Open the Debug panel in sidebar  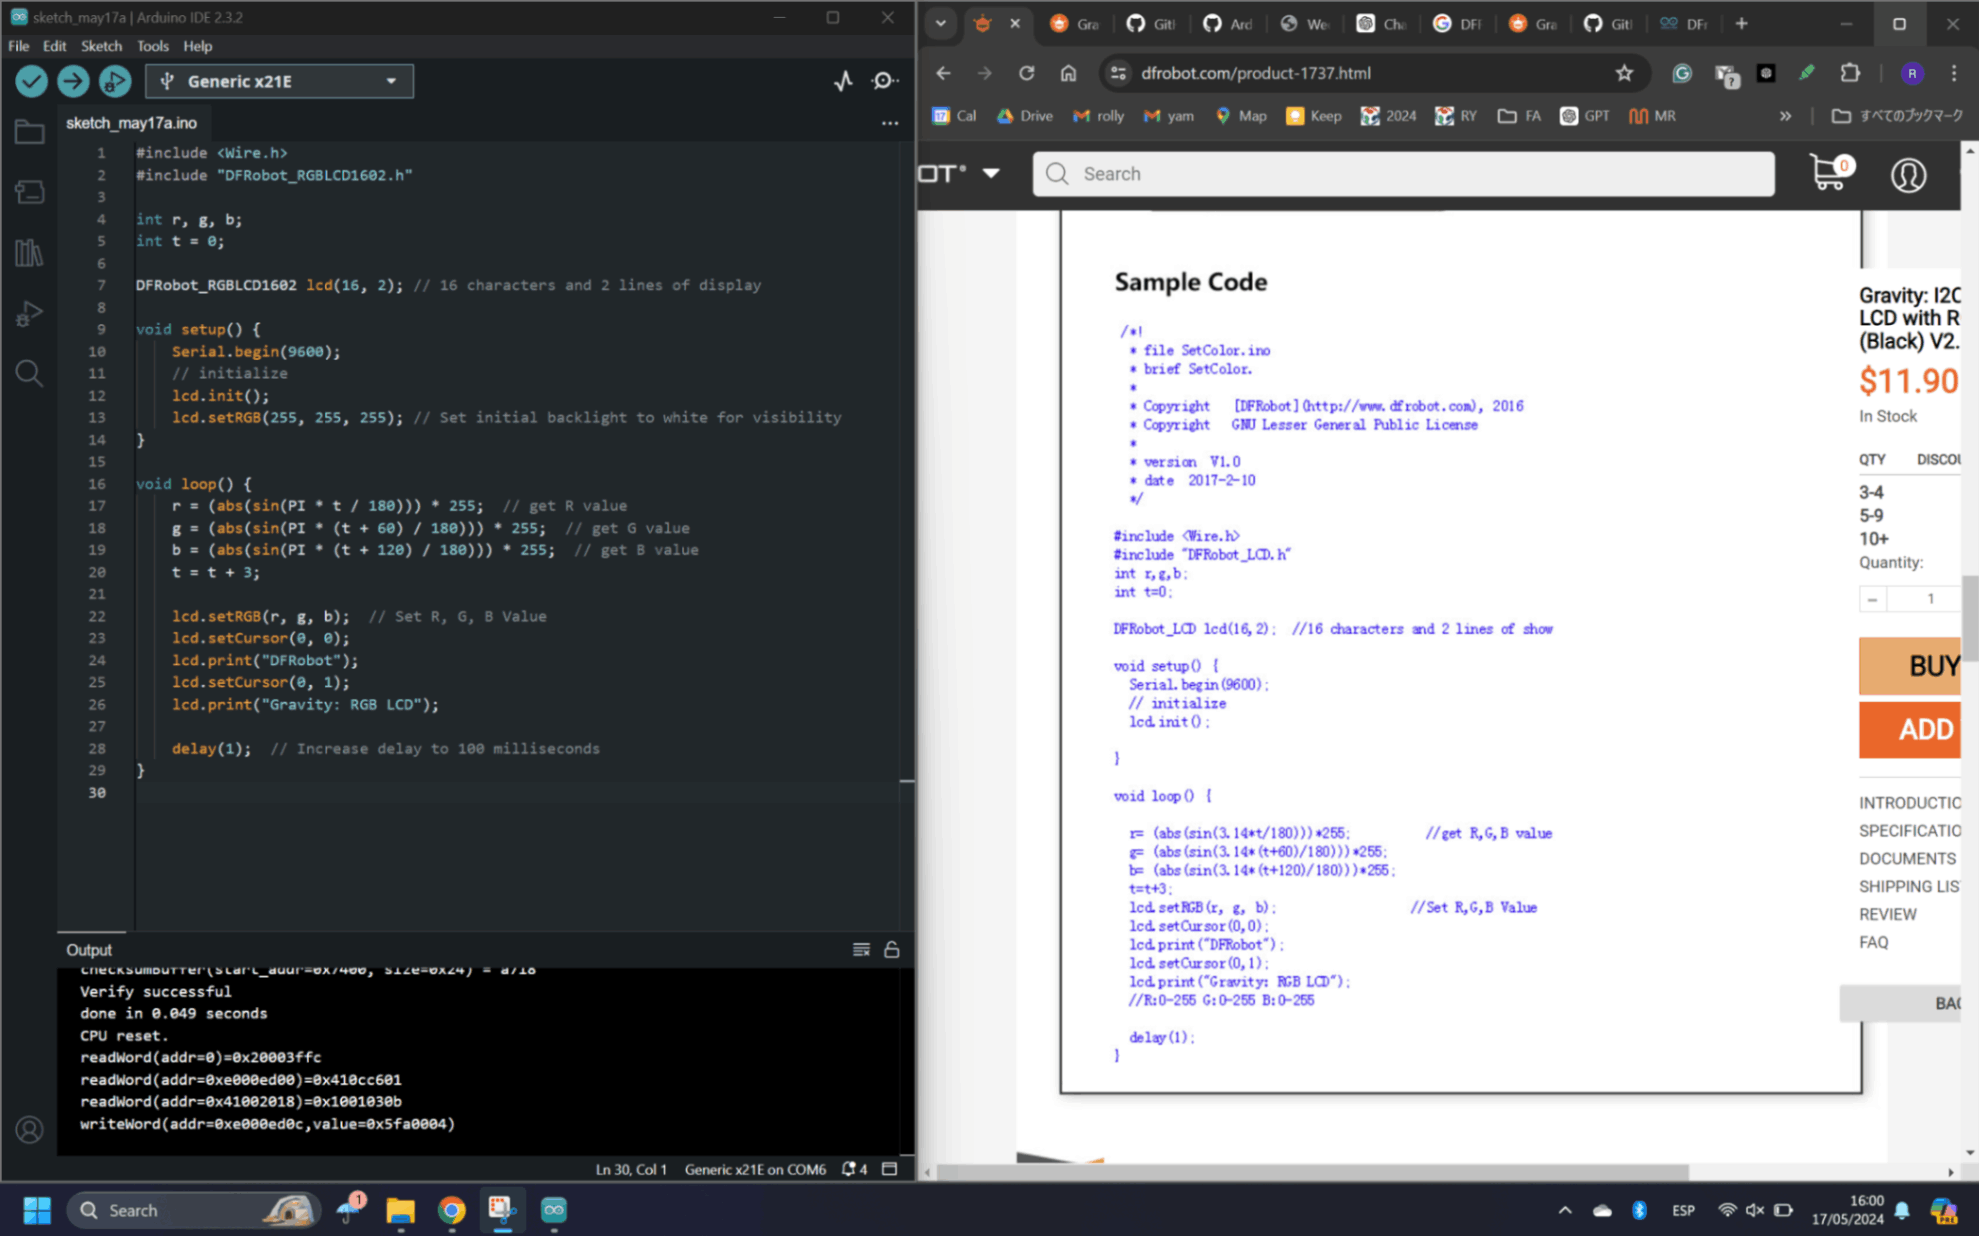coord(29,313)
